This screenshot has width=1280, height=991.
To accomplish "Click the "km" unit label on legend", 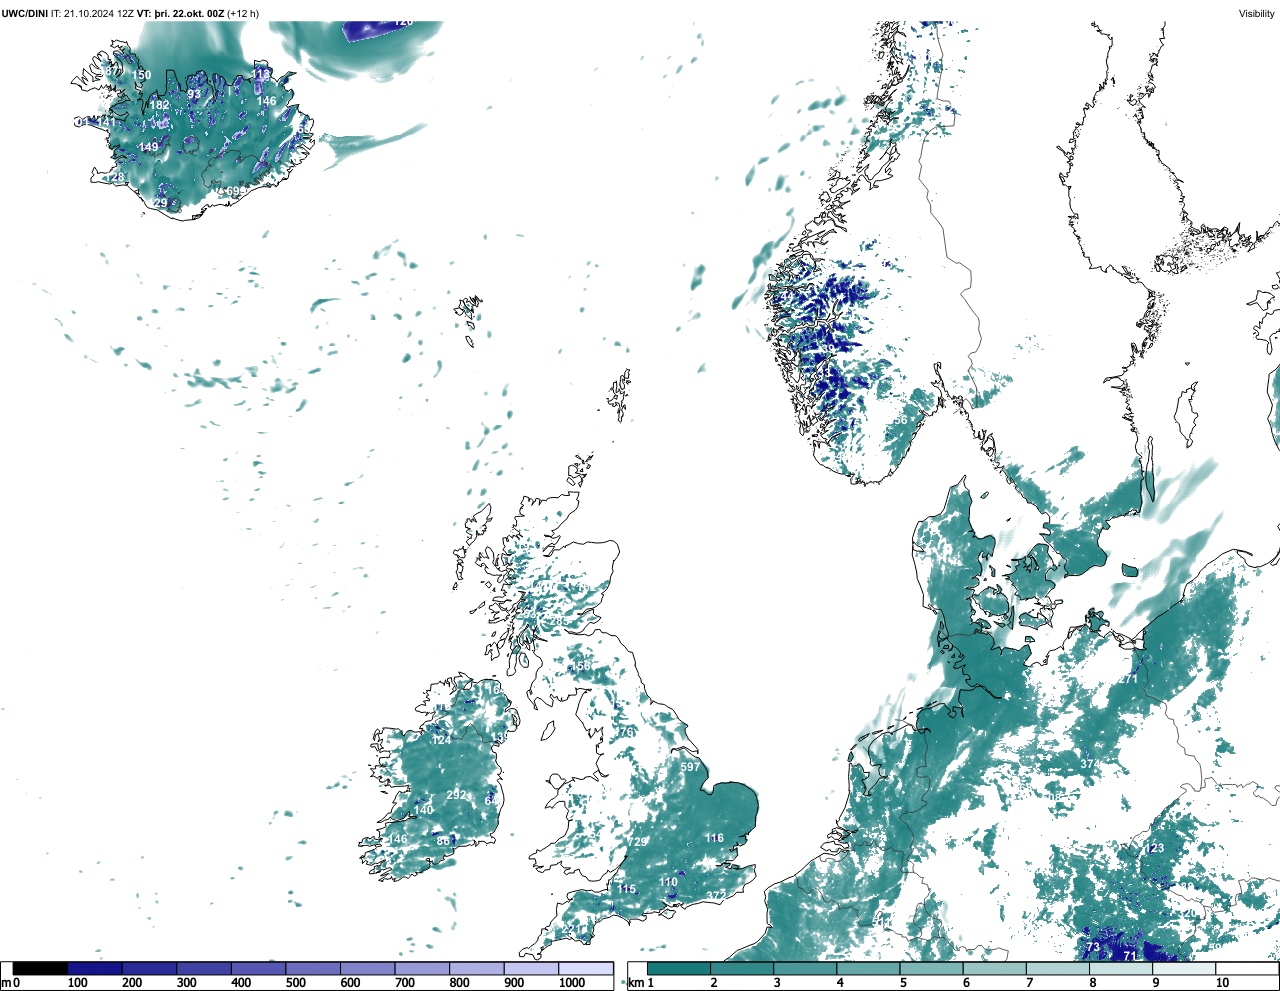I will click(x=635, y=983).
